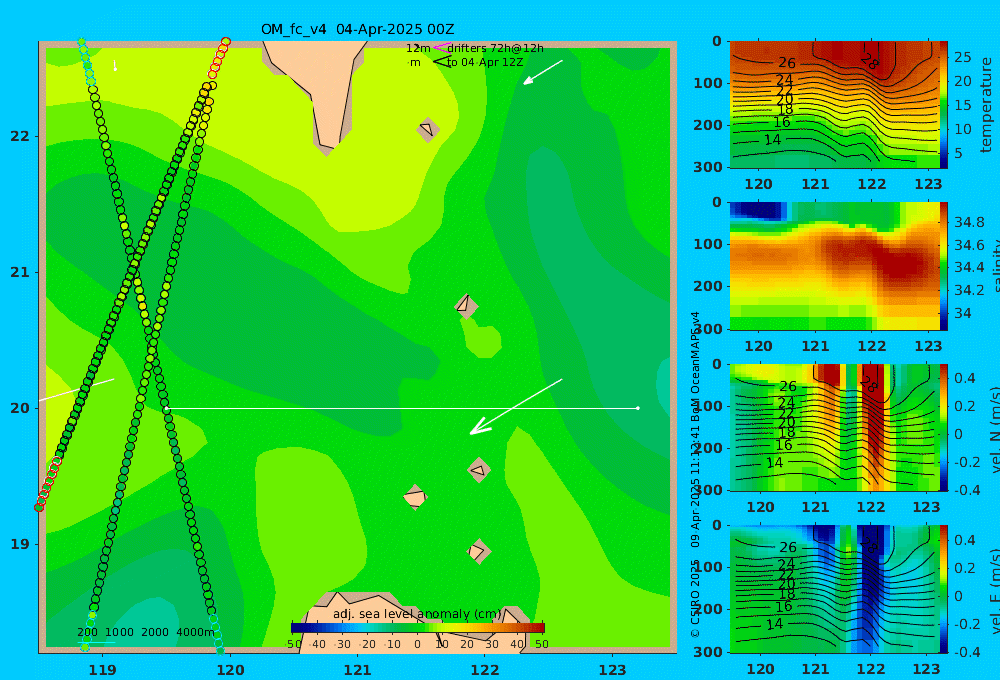Click the island marker near 18.9N 122E

click(x=478, y=551)
